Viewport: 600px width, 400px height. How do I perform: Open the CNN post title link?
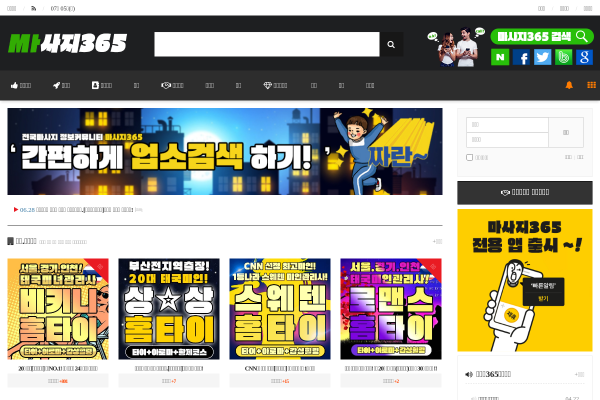point(280,368)
